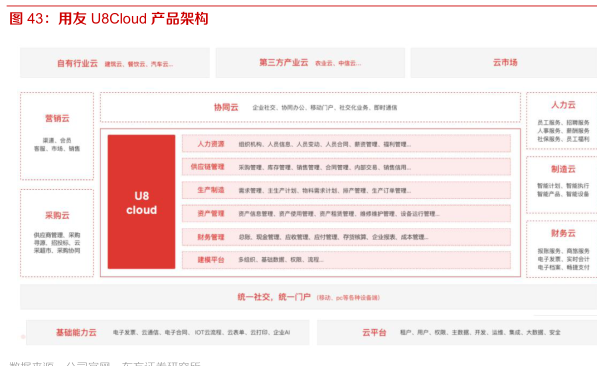Viewport: 597px width, 366px height.
Task: Select the '制造云' heading
Action: point(563,169)
